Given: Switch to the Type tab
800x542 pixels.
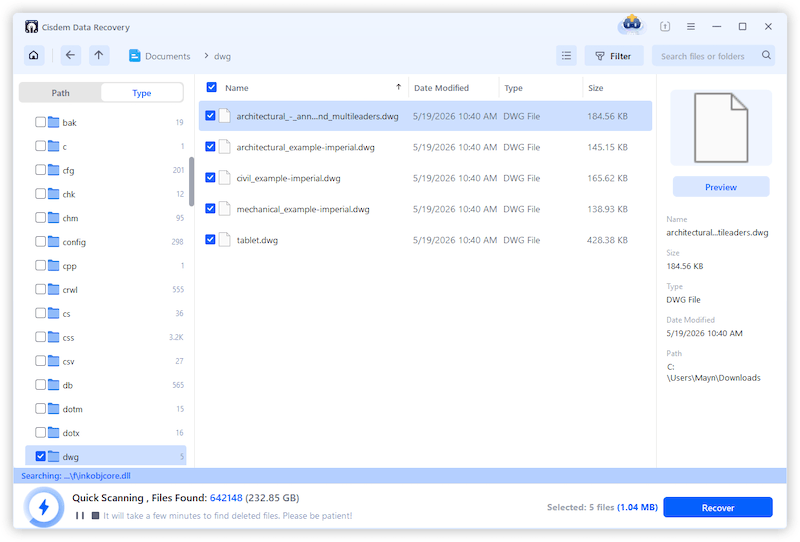Looking at the screenshot, I should pos(142,93).
